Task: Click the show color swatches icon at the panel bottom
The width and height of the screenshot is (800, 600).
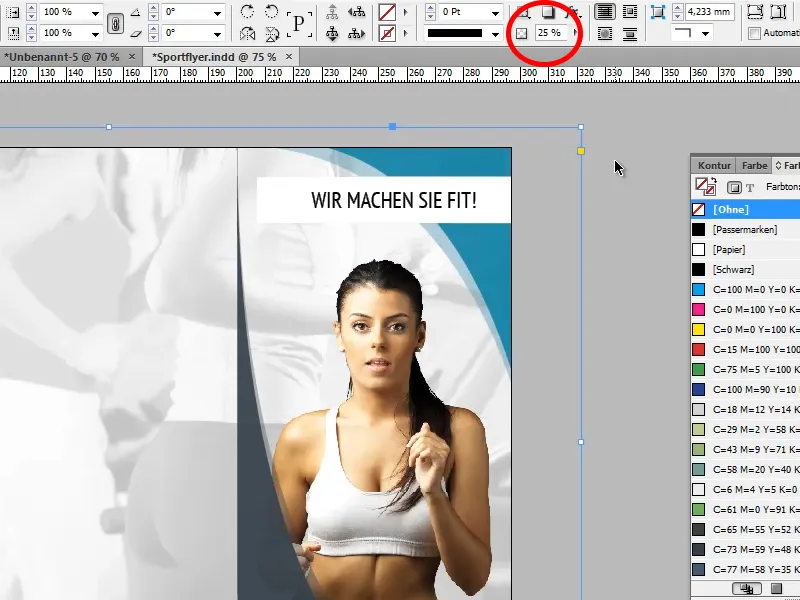Action: pyautogui.click(x=776, y=589)
